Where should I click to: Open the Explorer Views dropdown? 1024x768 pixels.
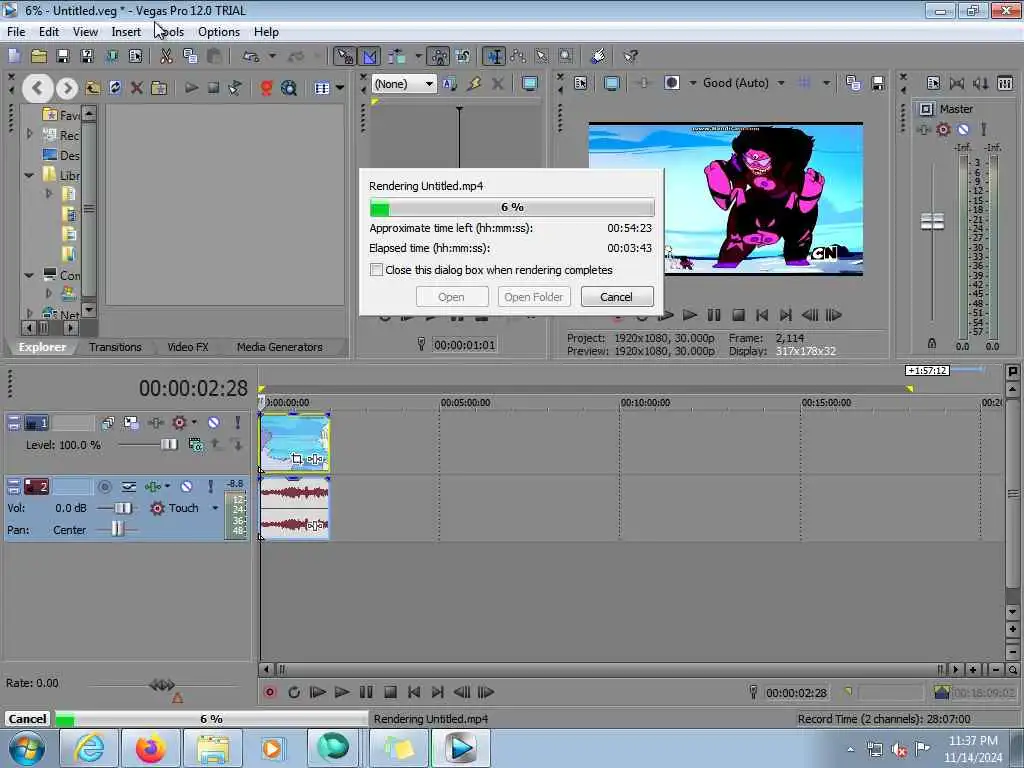coord(340,88)
